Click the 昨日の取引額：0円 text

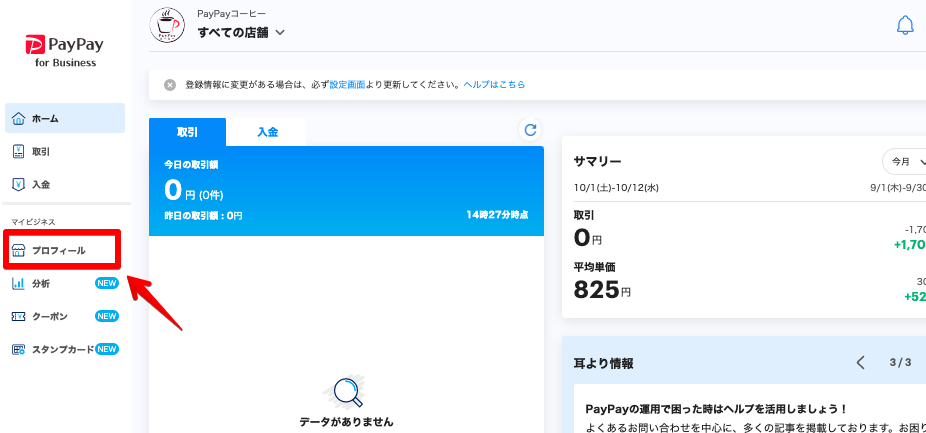pyautogui.click(x=203, y=216)
